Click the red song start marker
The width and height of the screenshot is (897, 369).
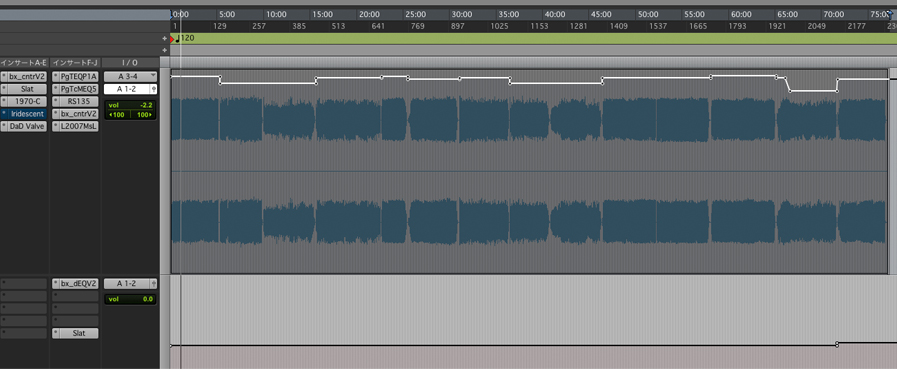[172, 39]
